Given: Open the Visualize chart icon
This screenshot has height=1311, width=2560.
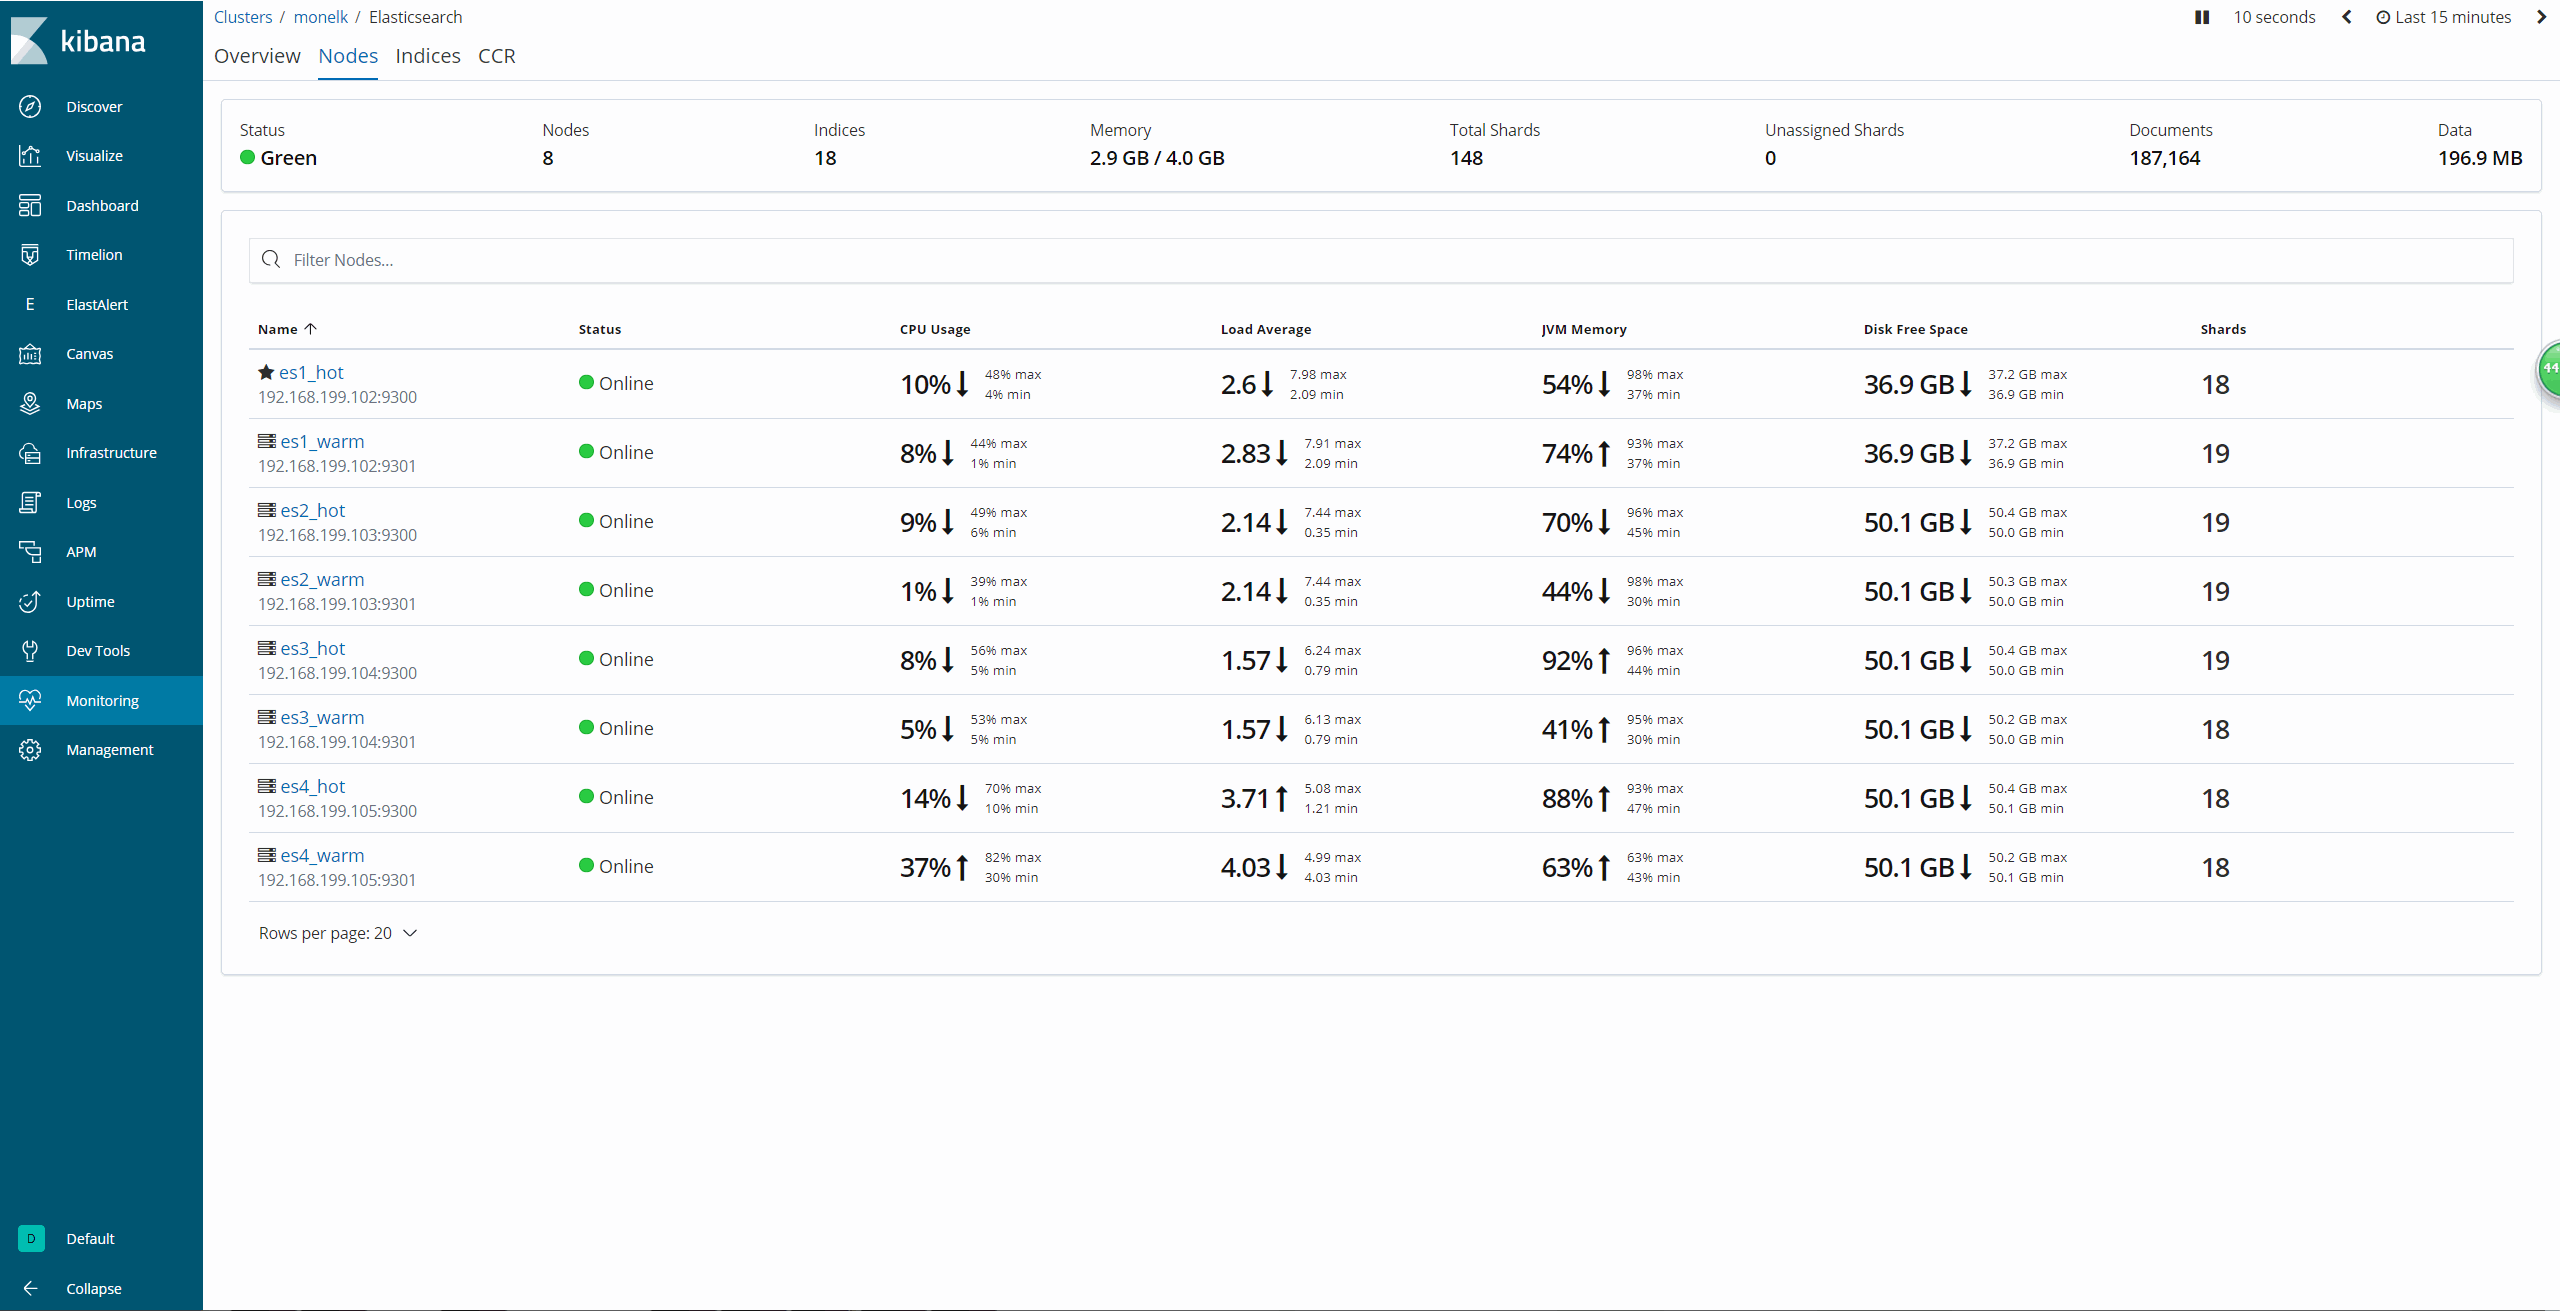Looking at the screenshot, I should click(x=30, y=156).
